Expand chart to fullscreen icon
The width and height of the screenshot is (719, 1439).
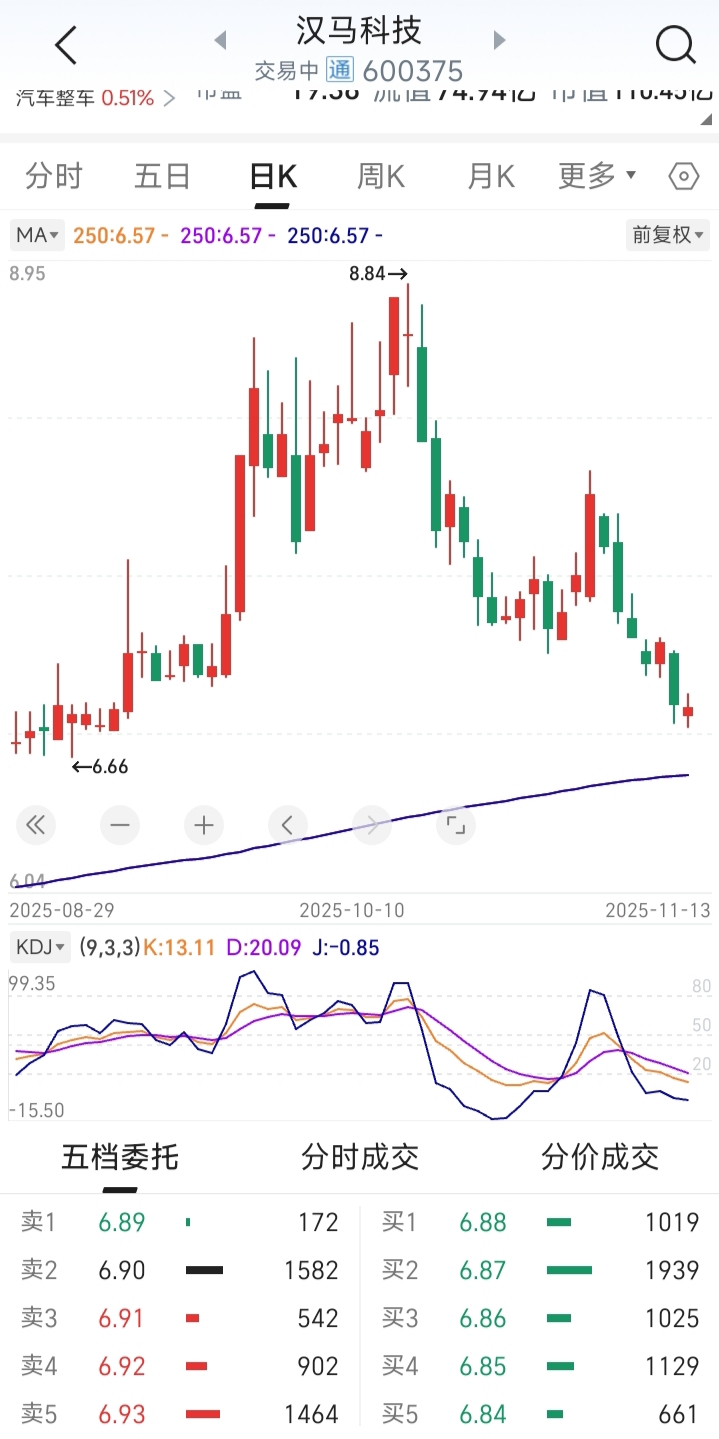pos(456,825)
